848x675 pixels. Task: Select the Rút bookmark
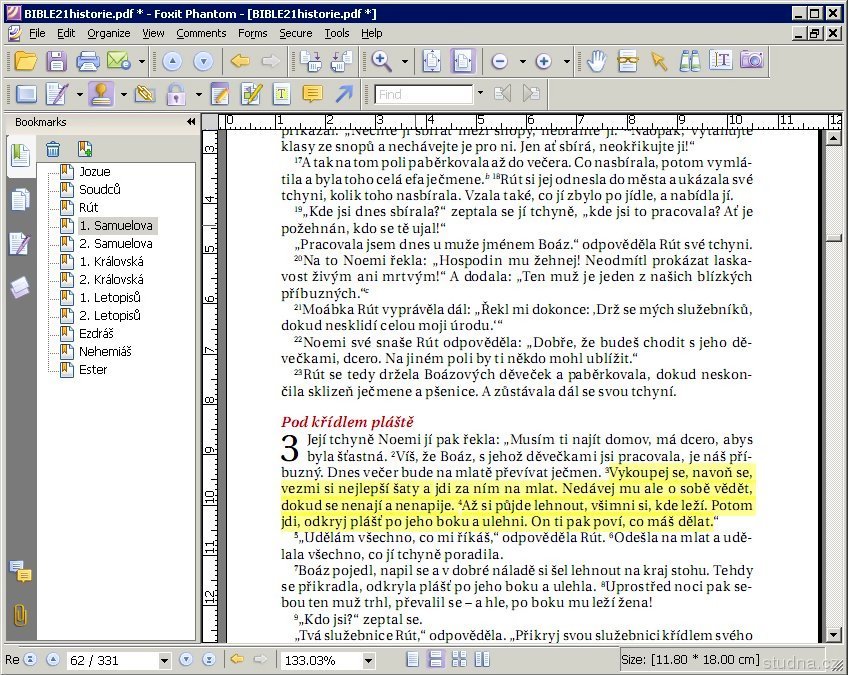pos(89,207)
